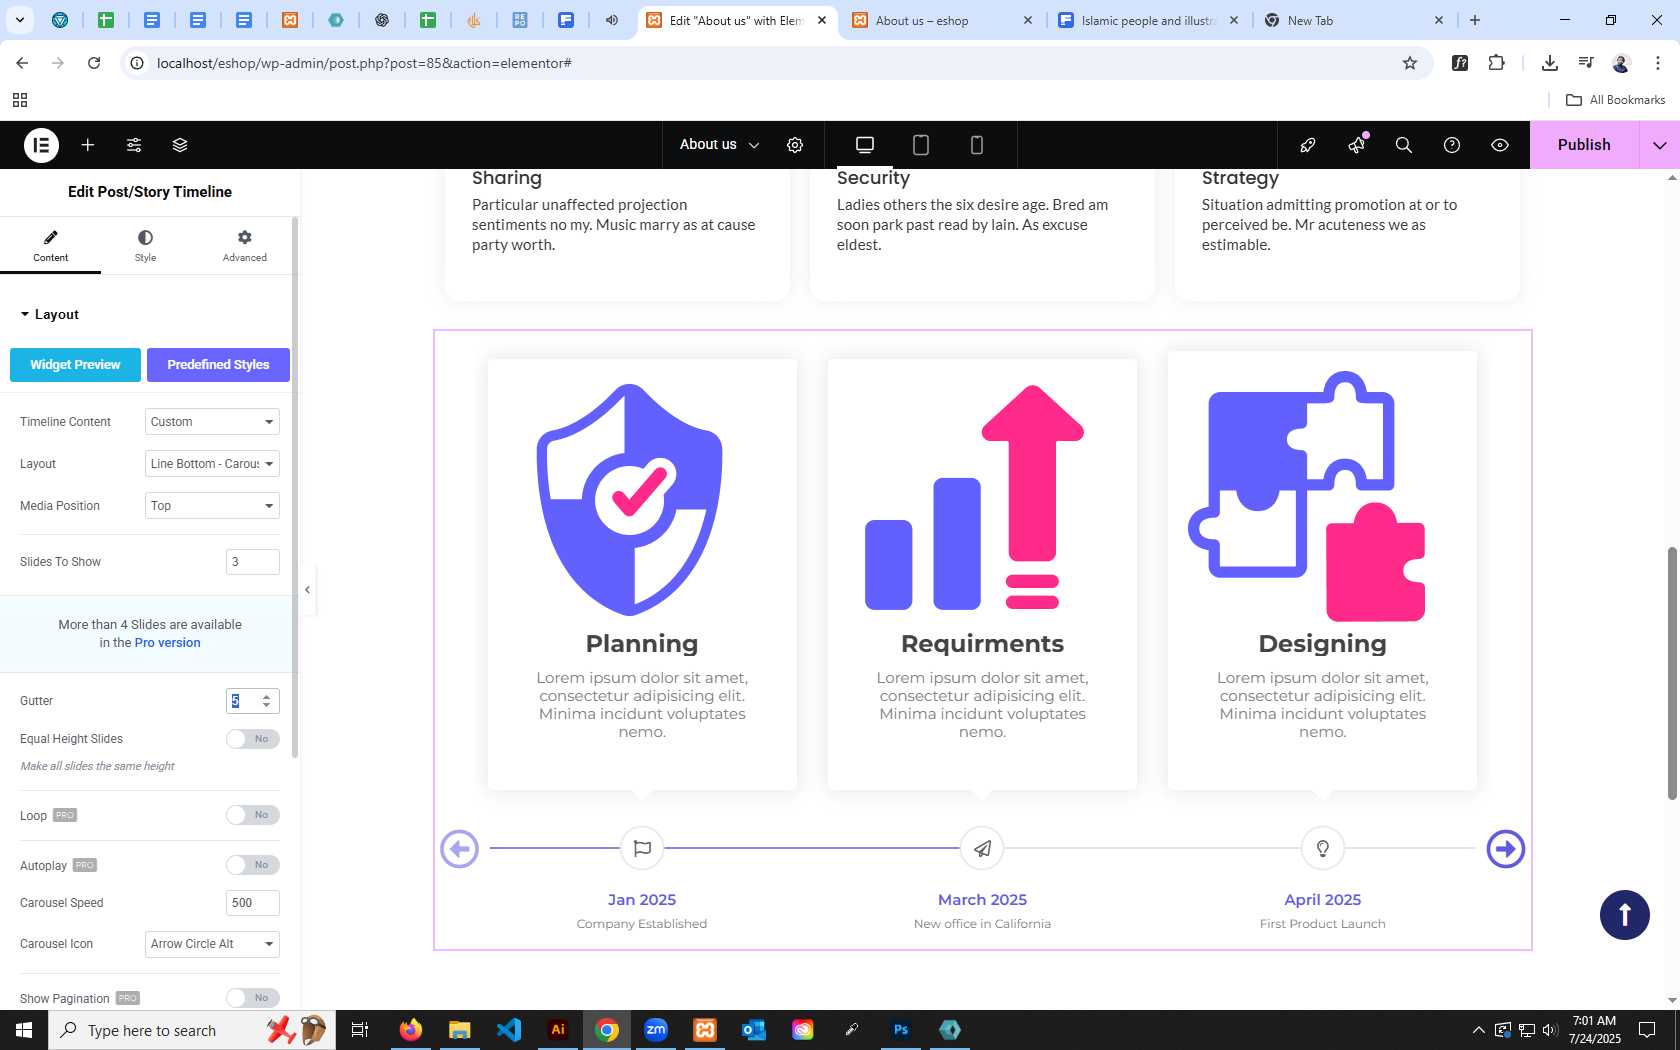
Task: Open Illustrator from the taskbar
Action: pos(558,1030)
